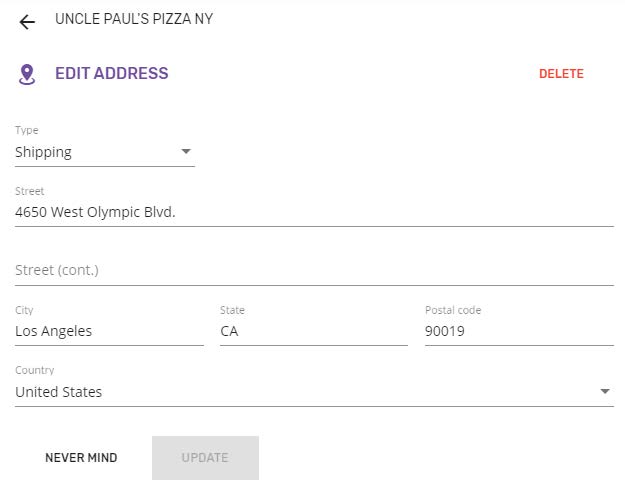Click the NEVER MIND button
625x487 pixels.
pos(81,458)
